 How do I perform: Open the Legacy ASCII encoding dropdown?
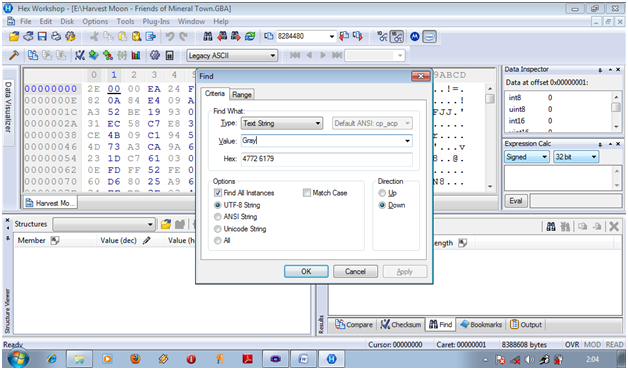tap(232, 56)
